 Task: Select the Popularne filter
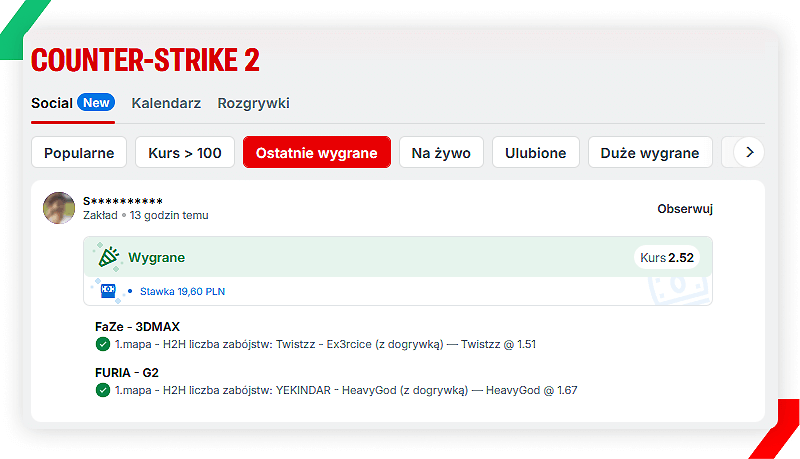79,152
